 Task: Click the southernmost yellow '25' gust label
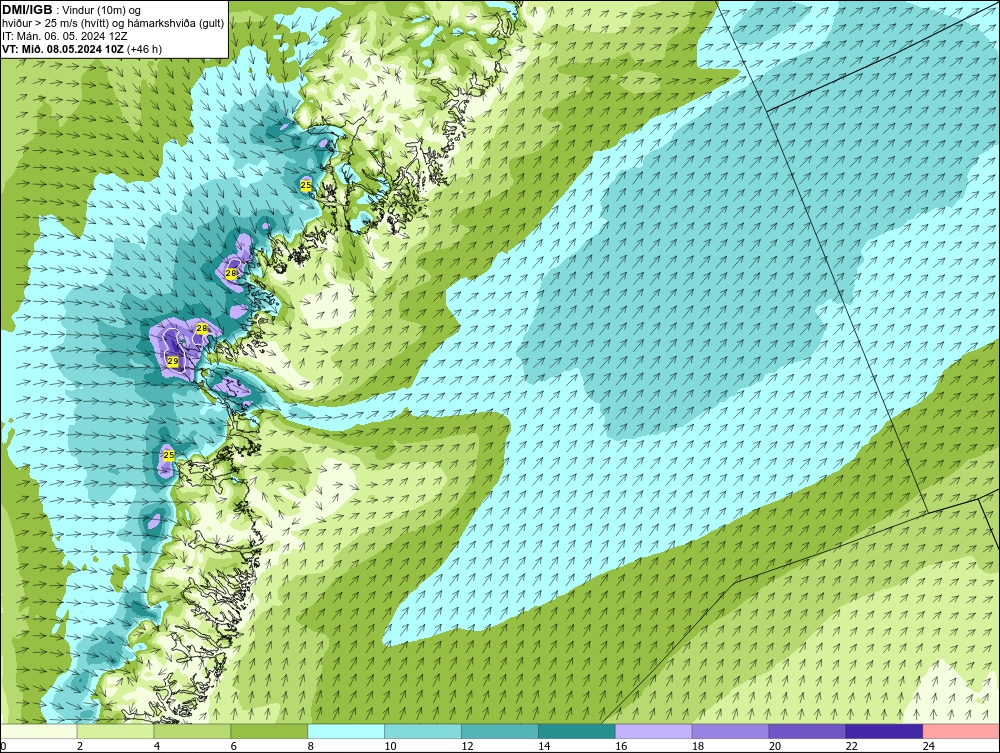pyautogui.click(x=168, y=455)
